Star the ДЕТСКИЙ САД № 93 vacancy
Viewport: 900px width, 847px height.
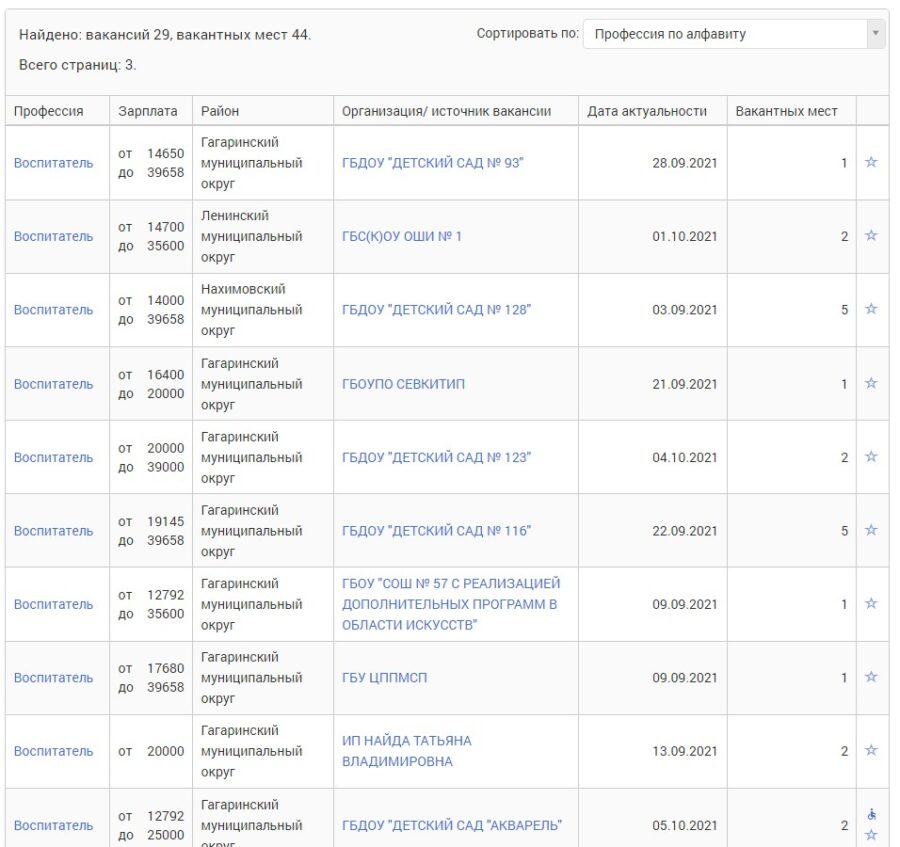(x=870, y=162)
